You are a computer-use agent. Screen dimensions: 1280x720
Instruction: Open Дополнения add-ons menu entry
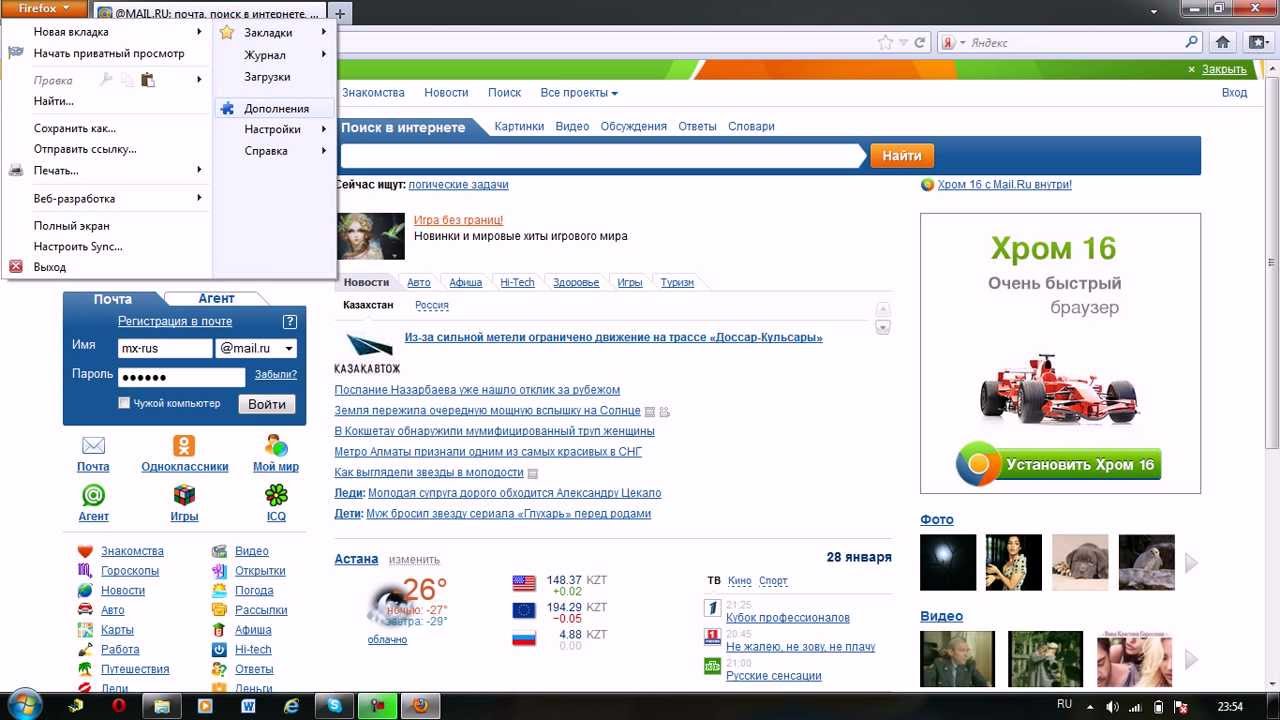click(x=274, y=108)
